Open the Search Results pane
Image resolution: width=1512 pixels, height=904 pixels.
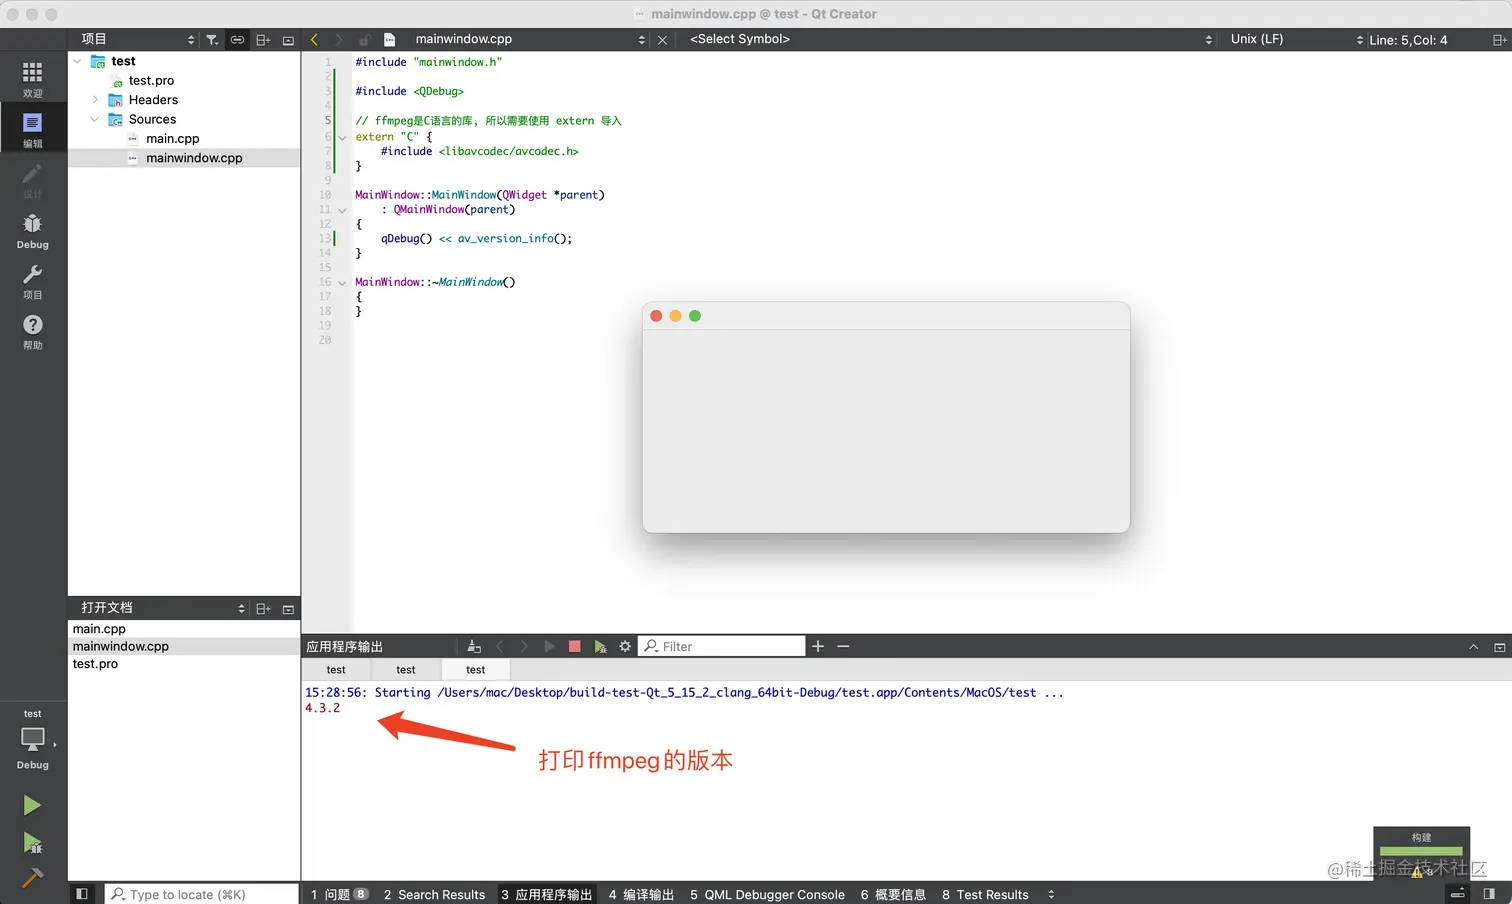click(x=435, y=895)
